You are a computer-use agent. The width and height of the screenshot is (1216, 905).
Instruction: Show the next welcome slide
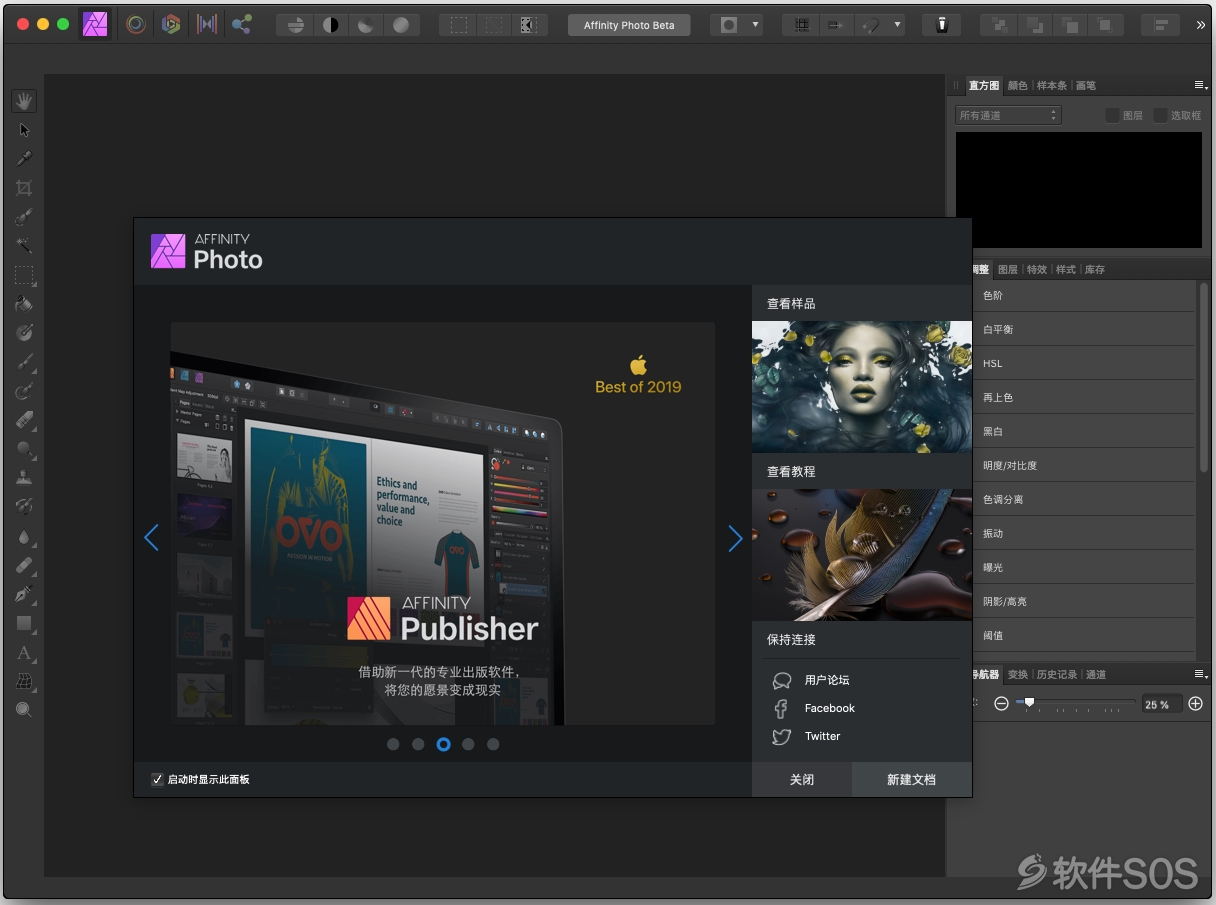(736, 538)
